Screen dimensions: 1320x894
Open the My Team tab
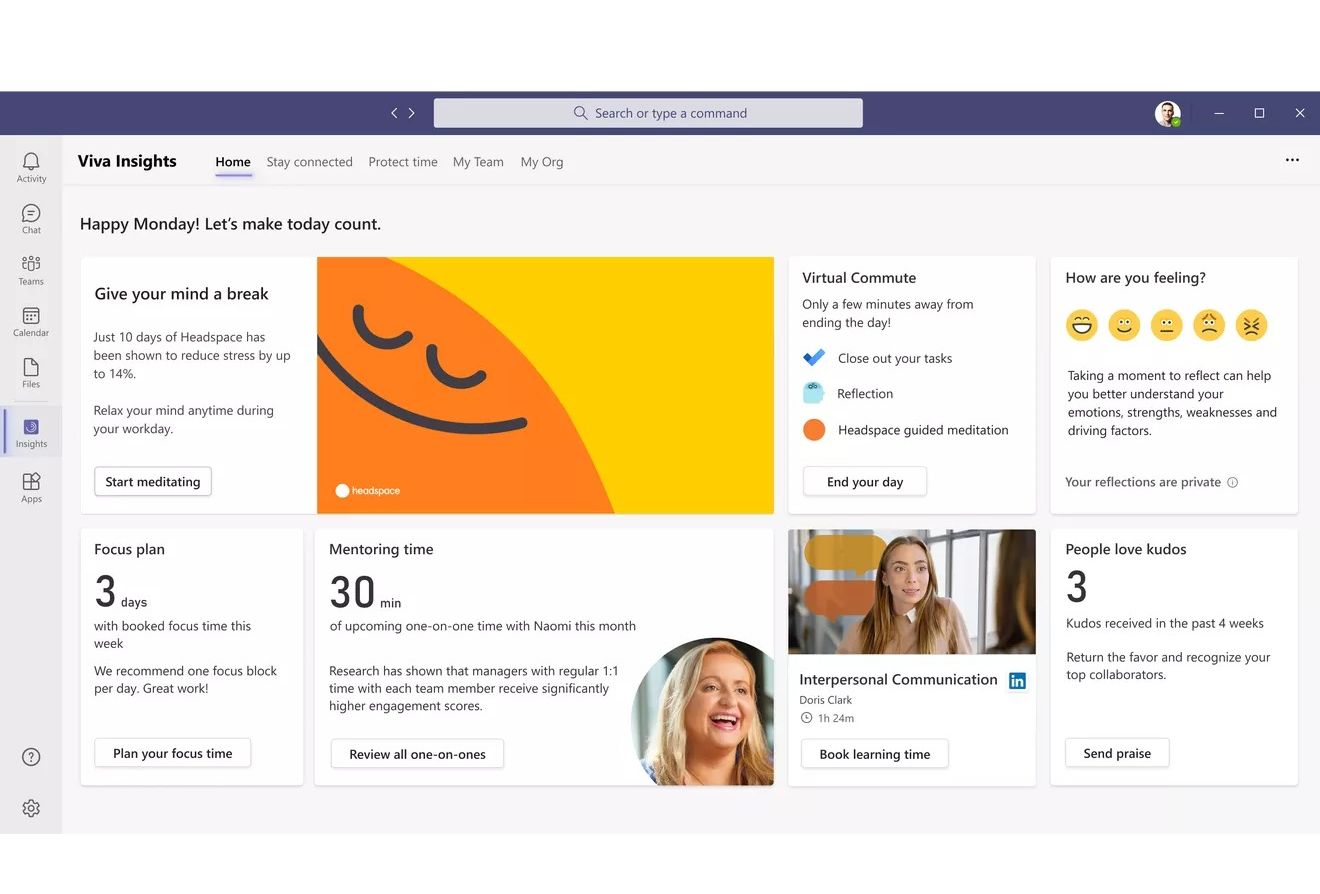(478, 162)
